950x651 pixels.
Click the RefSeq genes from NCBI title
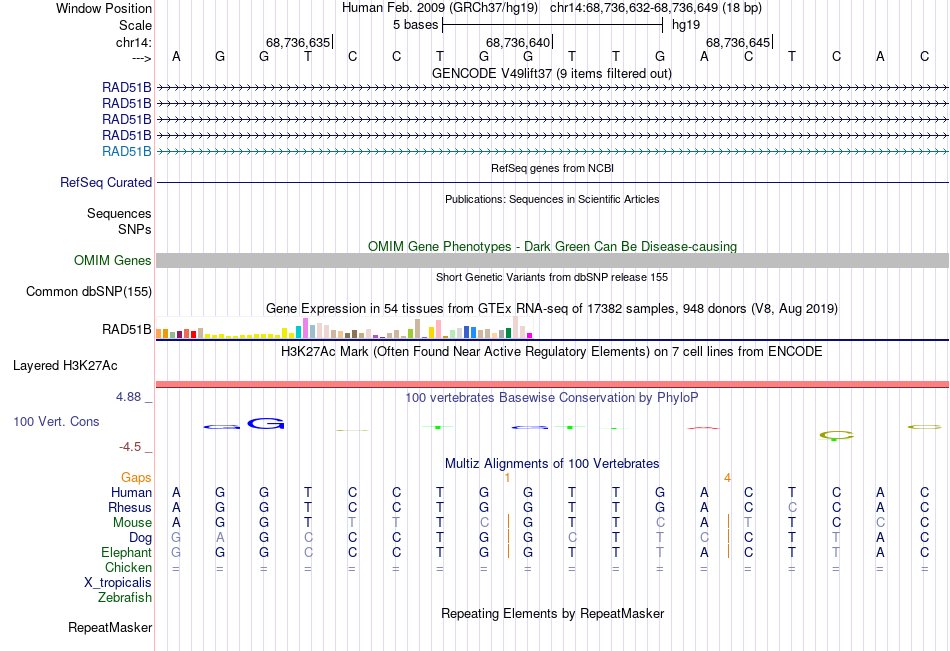click(x=552, y=168)
